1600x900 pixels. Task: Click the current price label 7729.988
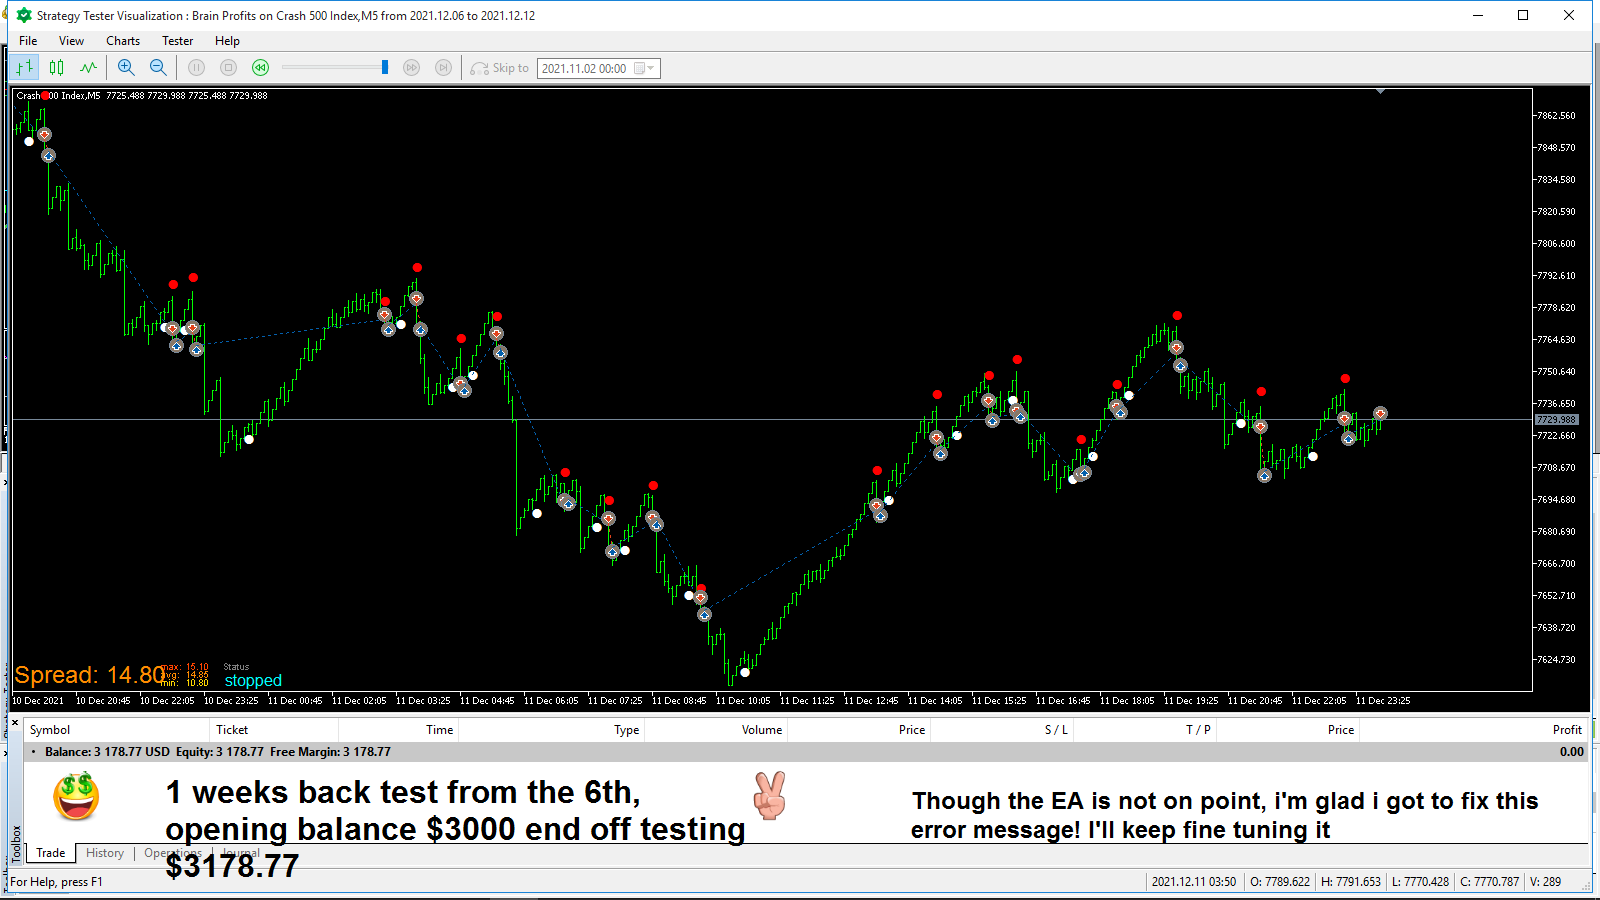[1556, 420]
